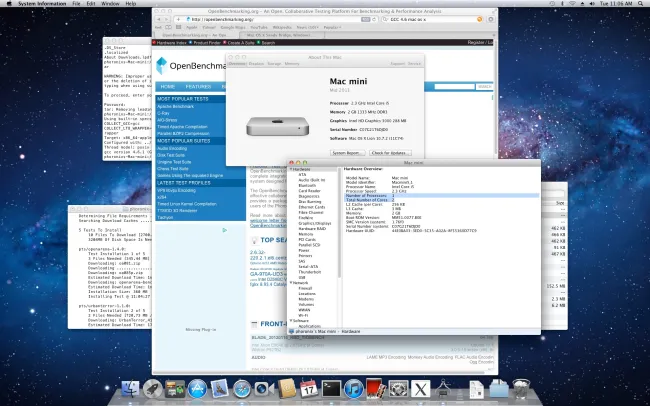Screen dimensions: 650x406
Task: Open Mission Control in the Dock
Action: pyautogui.click(x=175, y=389)
